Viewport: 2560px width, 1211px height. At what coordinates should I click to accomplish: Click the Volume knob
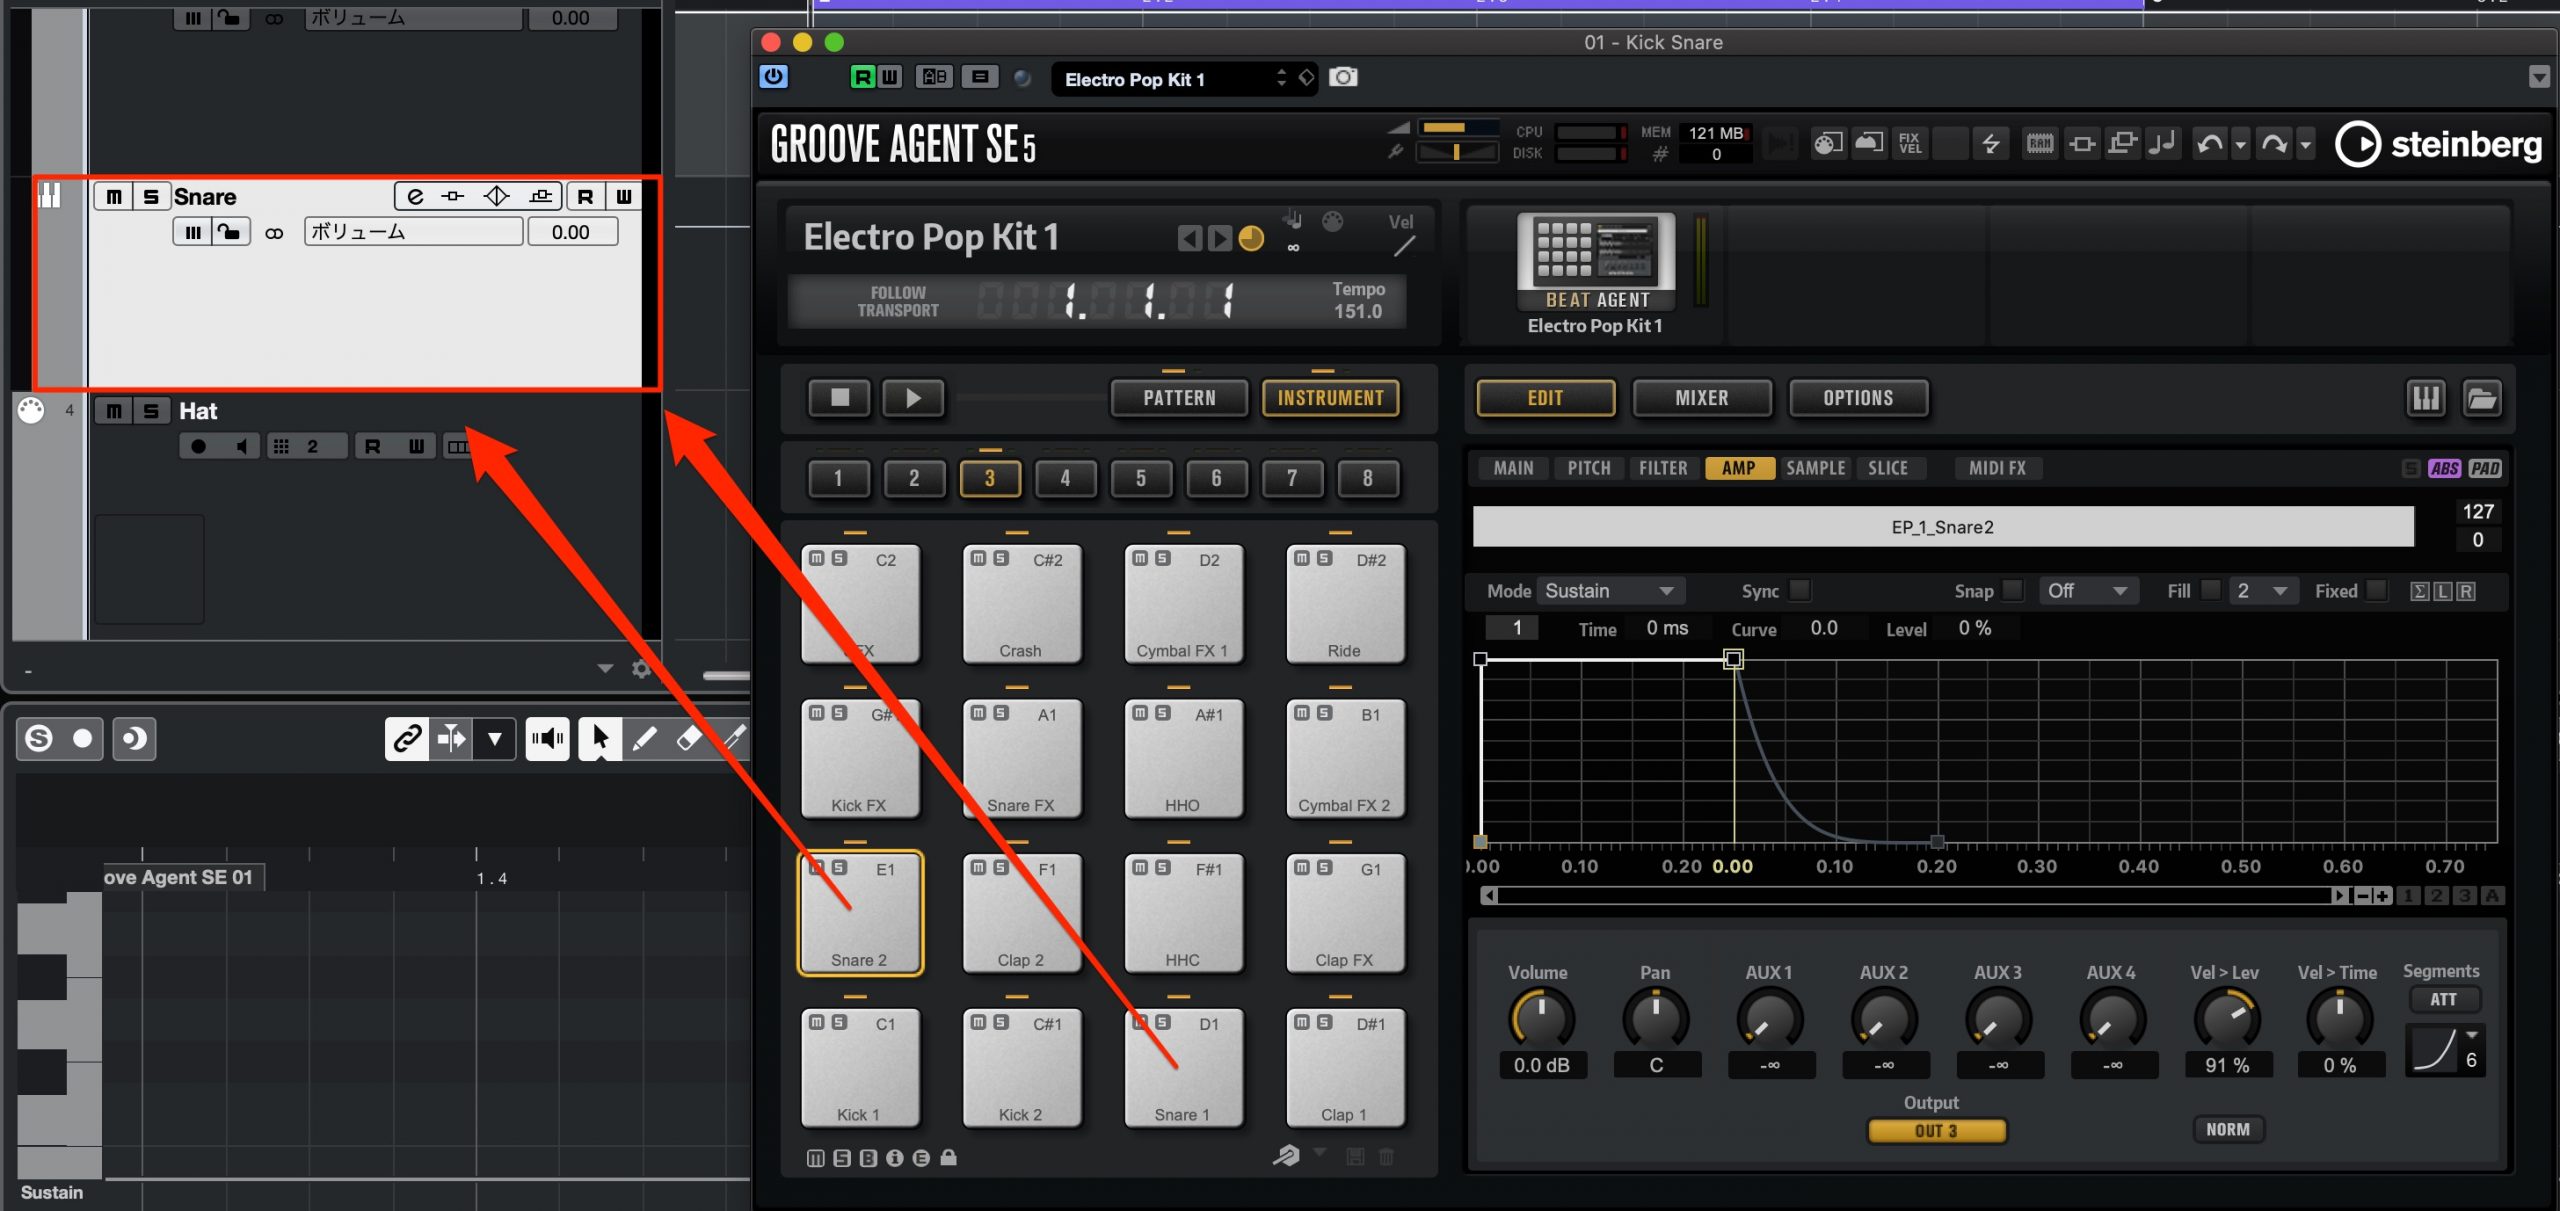pos(1541,1020)
